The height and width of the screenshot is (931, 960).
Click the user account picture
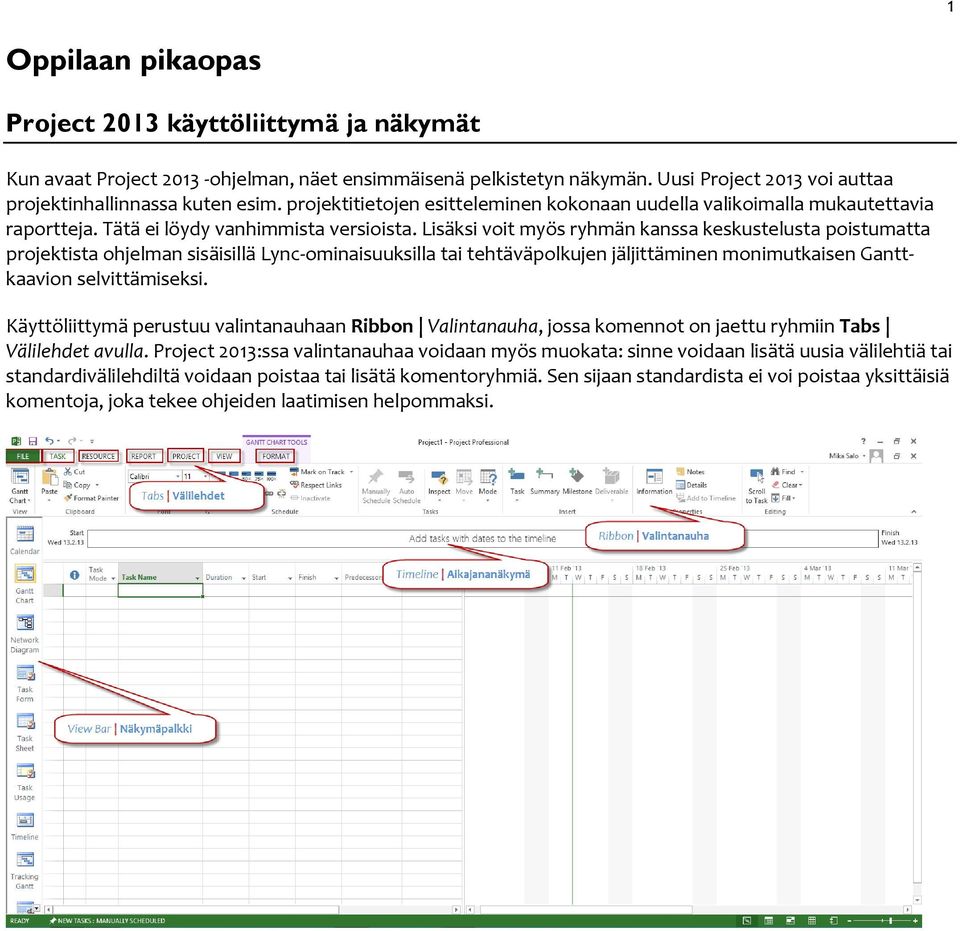tap(876, 456)
